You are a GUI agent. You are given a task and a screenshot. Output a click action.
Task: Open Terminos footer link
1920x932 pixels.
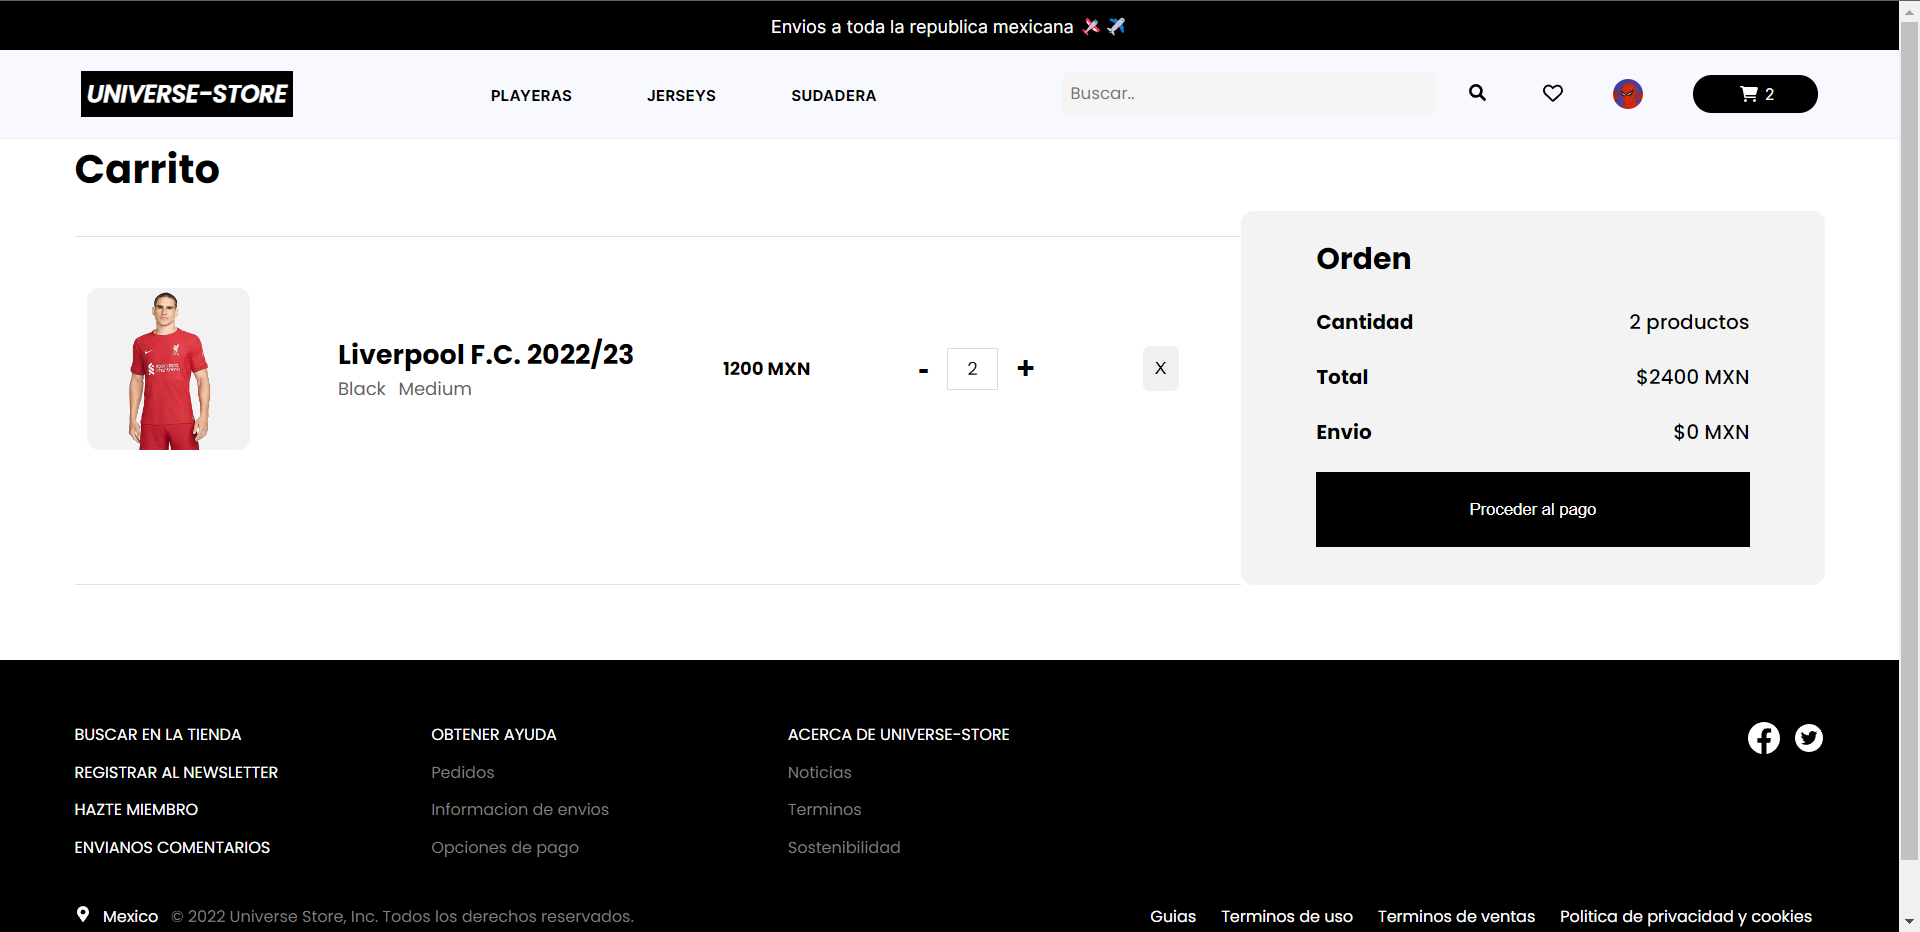tap(825, 809)
